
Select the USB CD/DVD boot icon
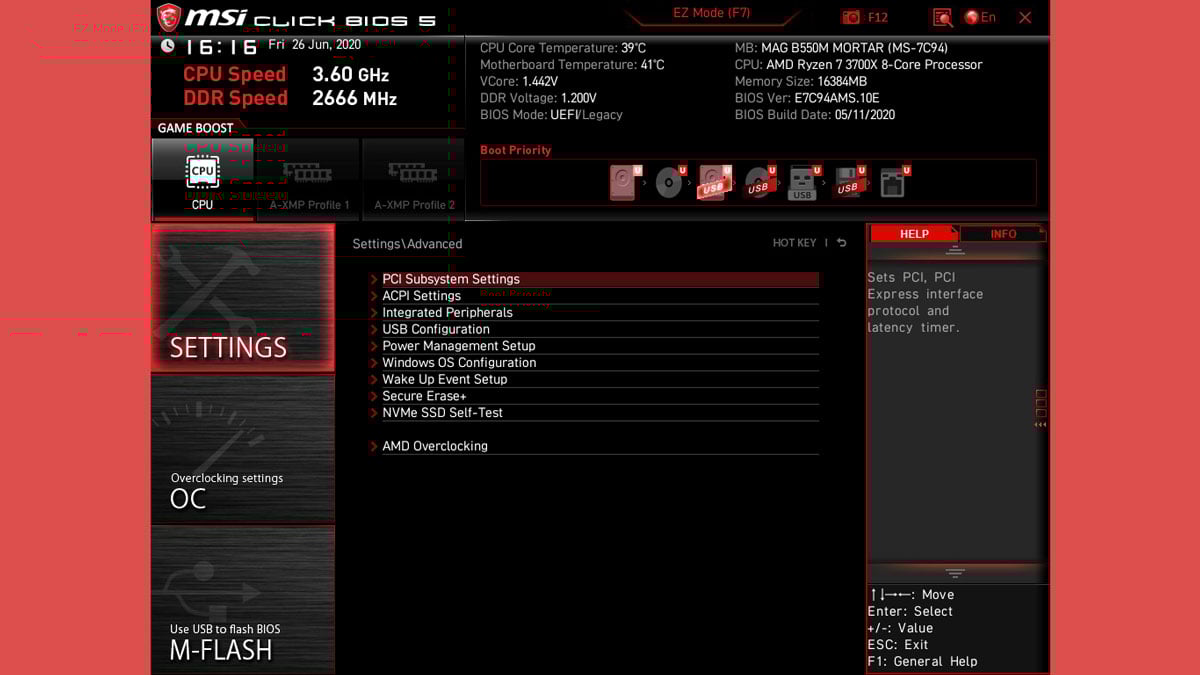point(760,183)
